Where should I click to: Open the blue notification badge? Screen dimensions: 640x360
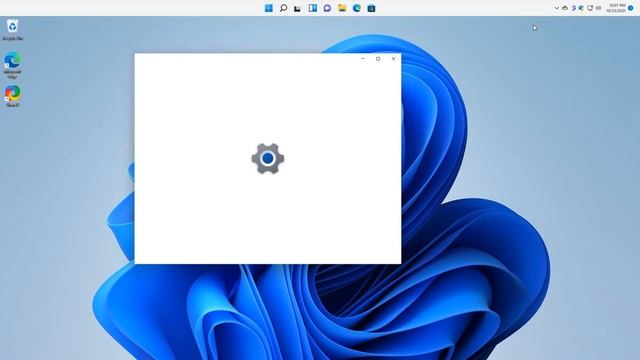[x=631, y=8]
